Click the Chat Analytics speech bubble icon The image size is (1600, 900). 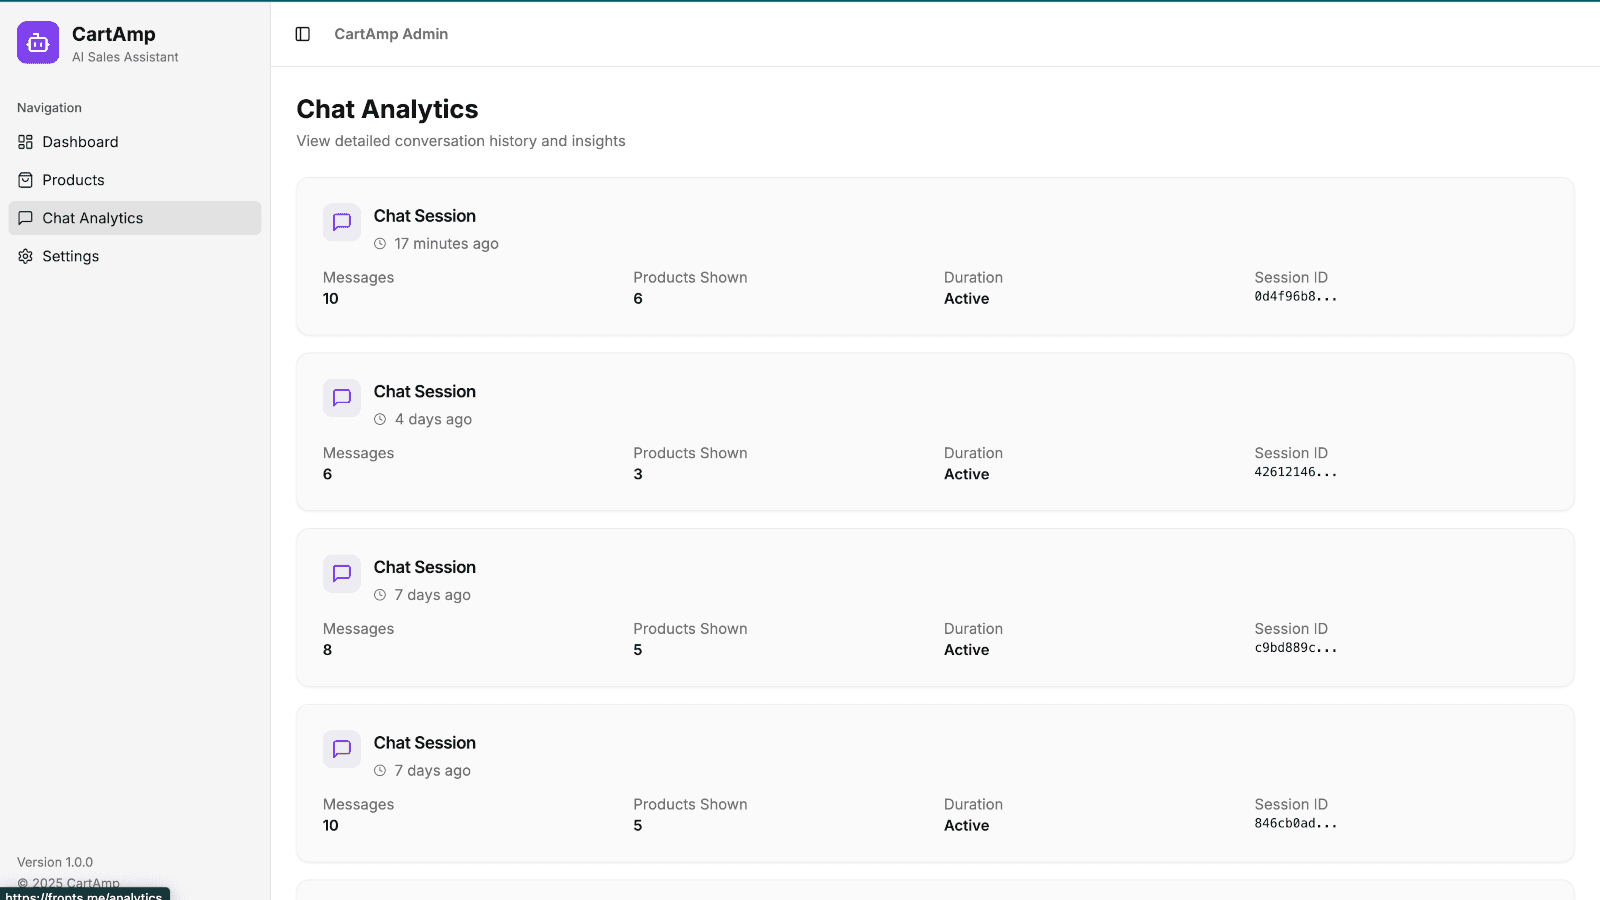click(x=26, y=218)
